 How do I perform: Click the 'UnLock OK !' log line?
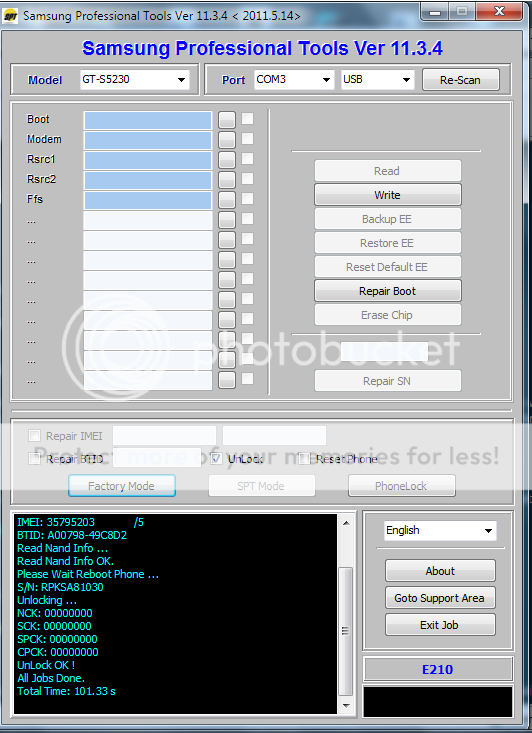(46, 665)
